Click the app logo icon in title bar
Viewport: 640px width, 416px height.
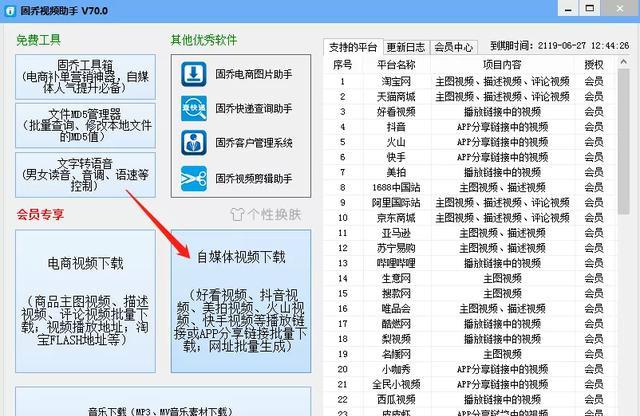click(9, 11)
